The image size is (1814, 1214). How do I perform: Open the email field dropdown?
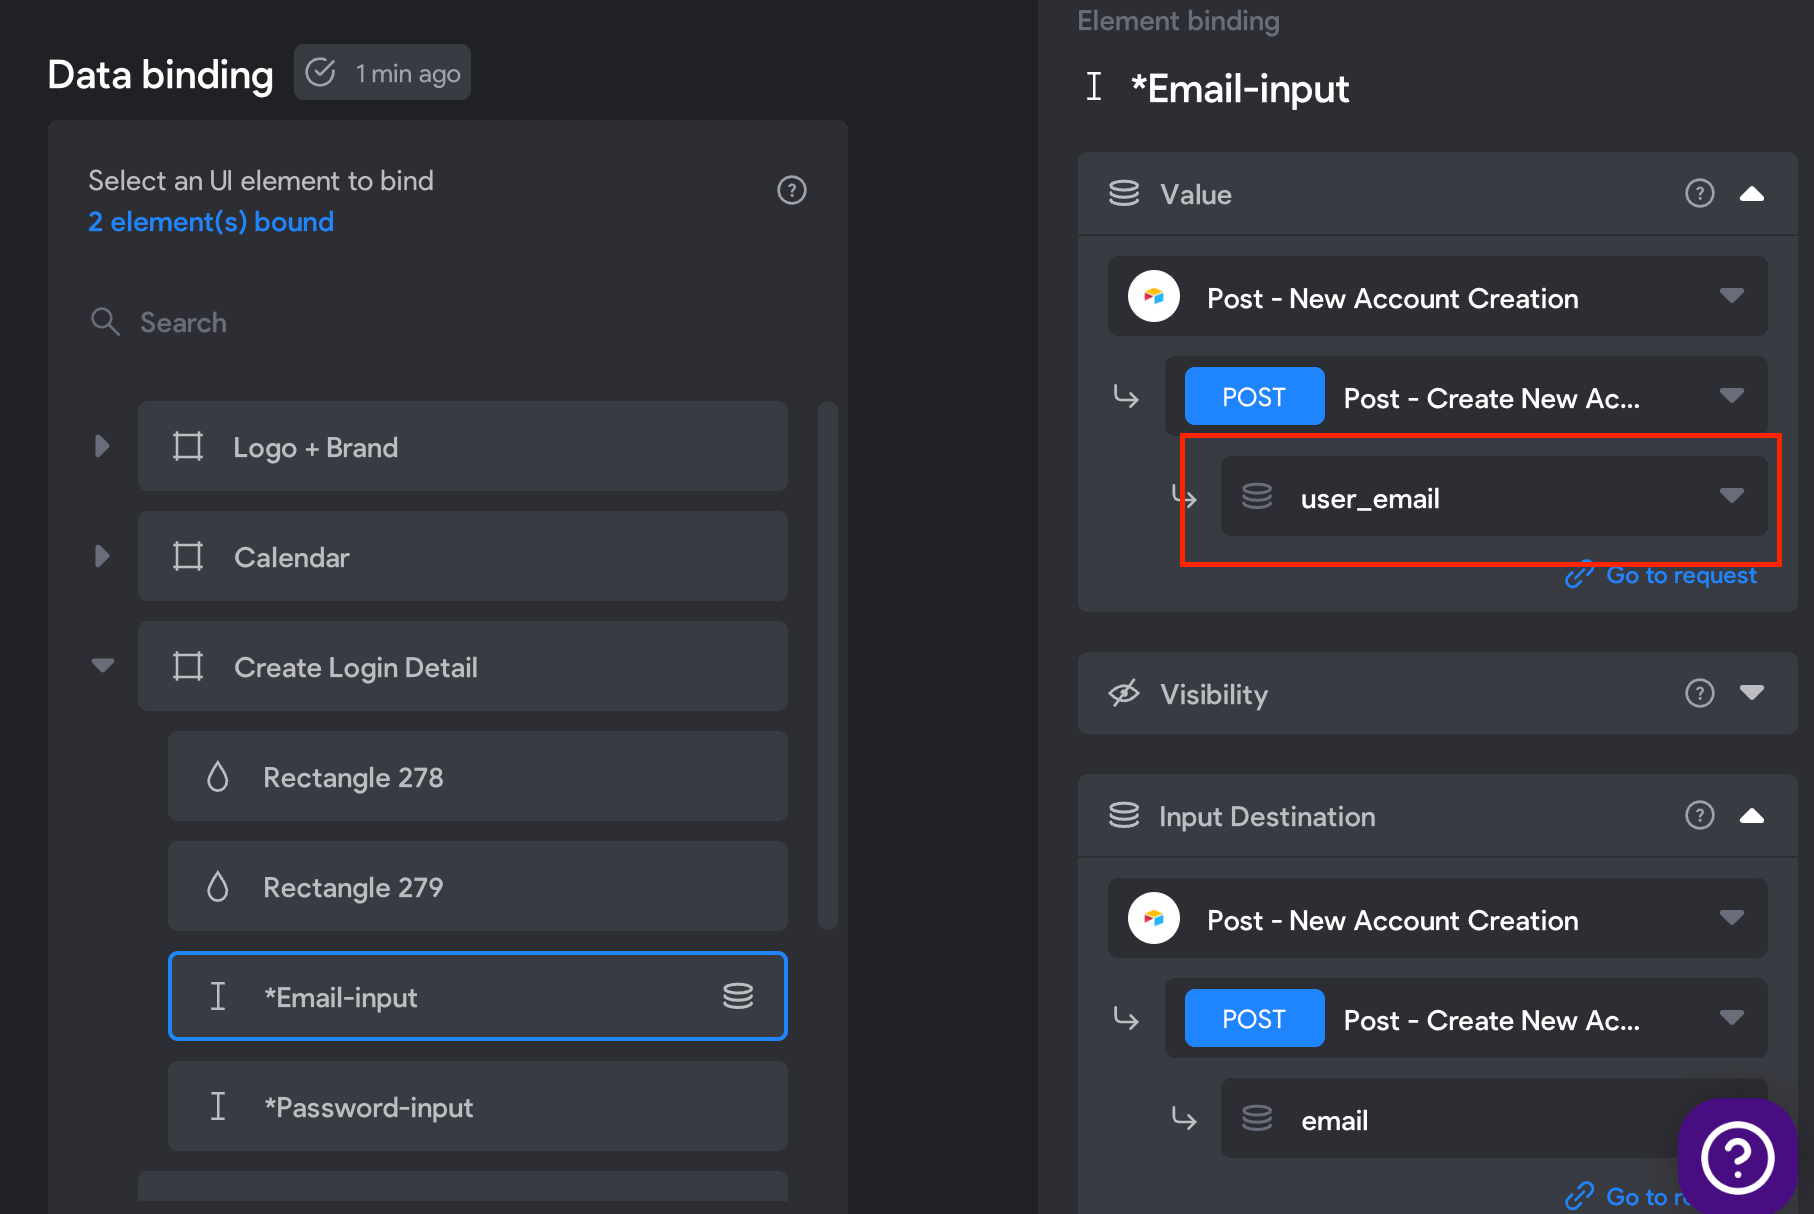pyautogui.click(x=1494, y=1118)
